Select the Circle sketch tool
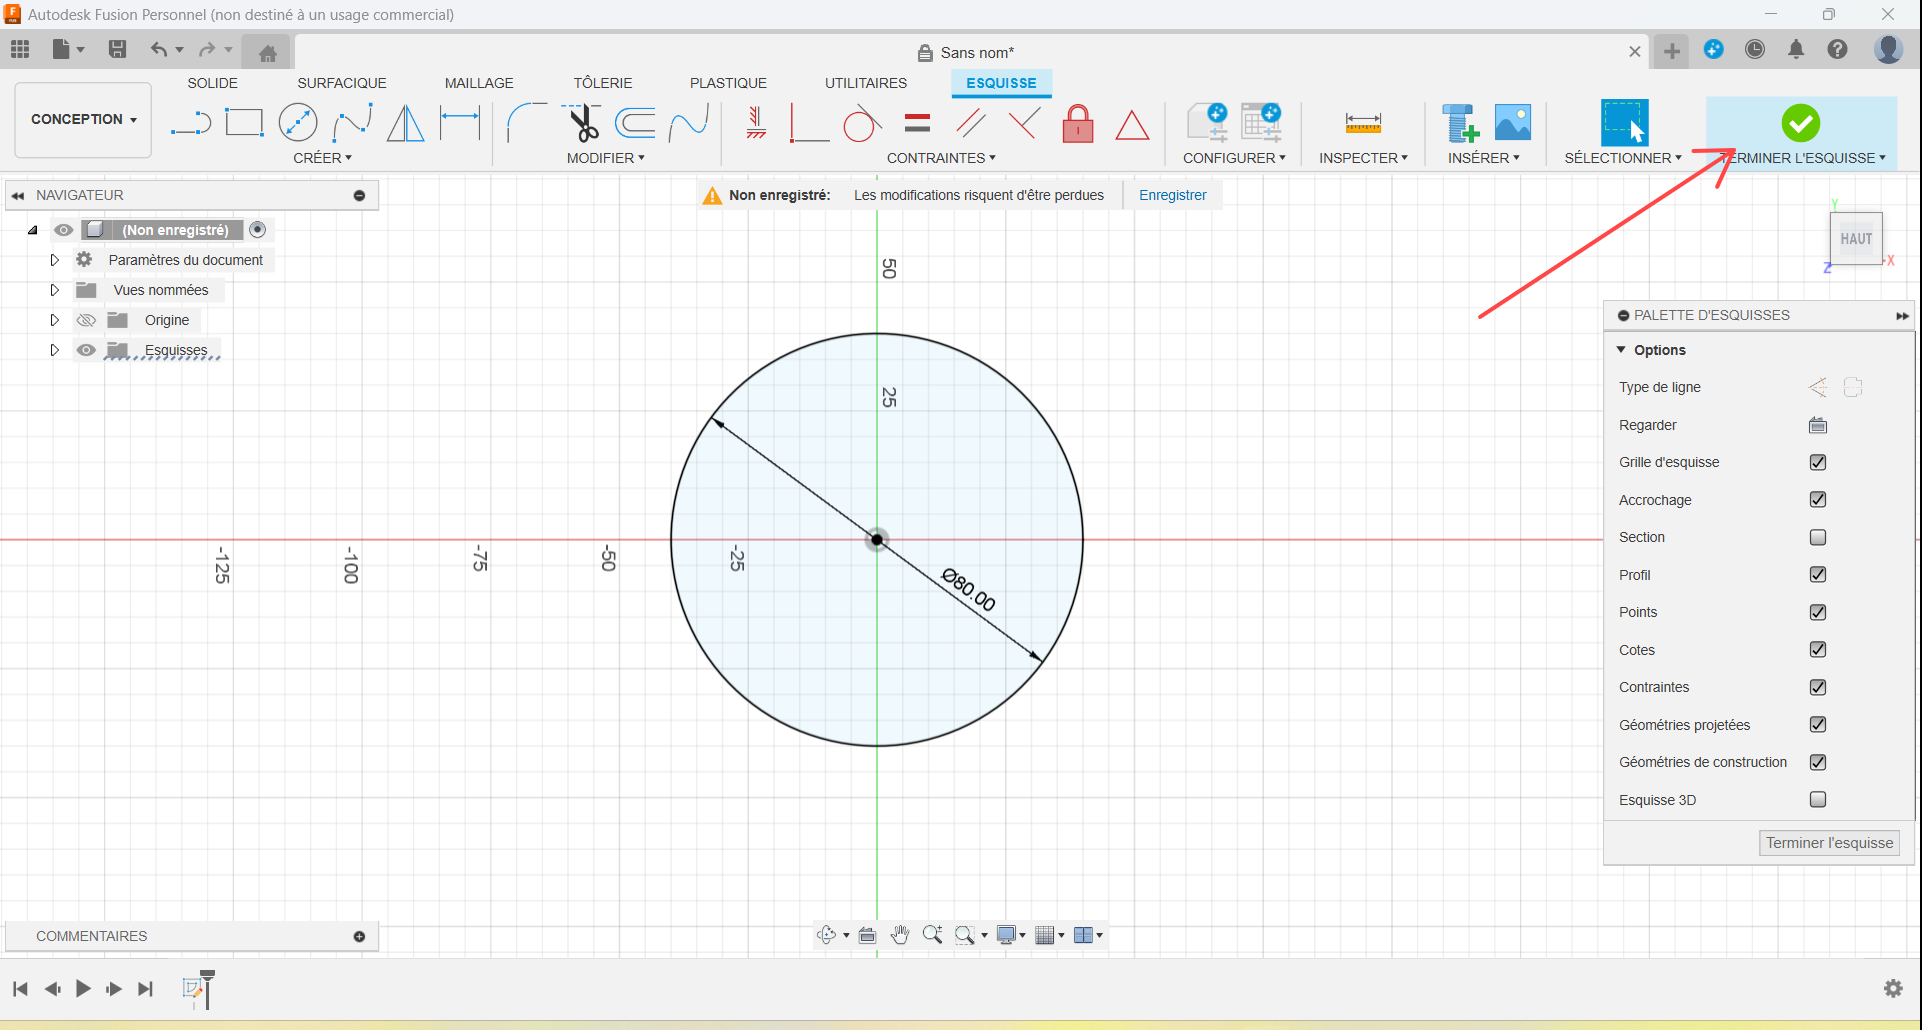Screen dimensions: 1922x1030 click(x=298, y=123)
